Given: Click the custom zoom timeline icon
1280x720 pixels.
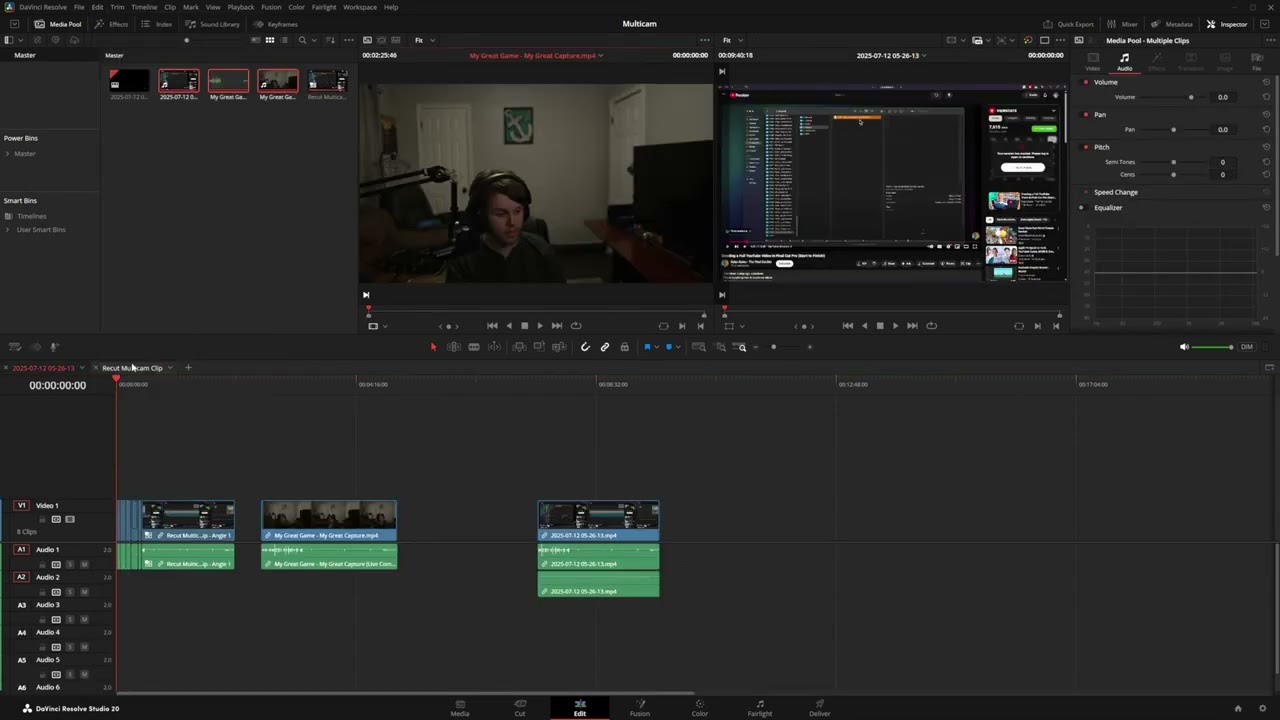Looking at the screenshot, I should (741, 347).
